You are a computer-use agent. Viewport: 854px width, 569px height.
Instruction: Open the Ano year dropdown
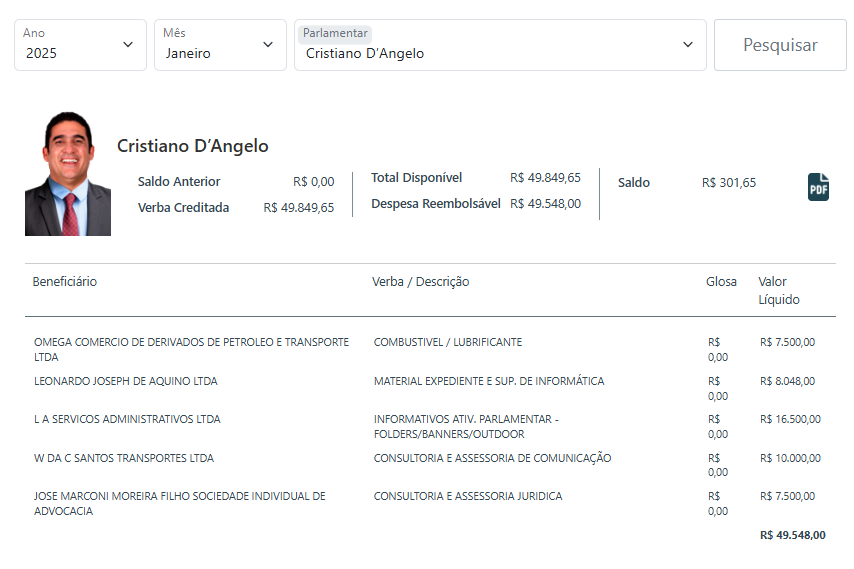[80, 45]
